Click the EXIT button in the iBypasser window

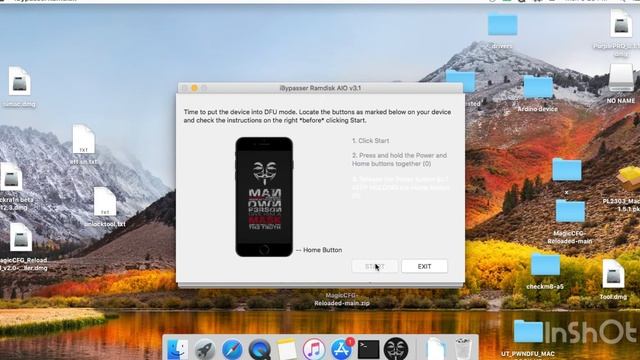[424, 267]
